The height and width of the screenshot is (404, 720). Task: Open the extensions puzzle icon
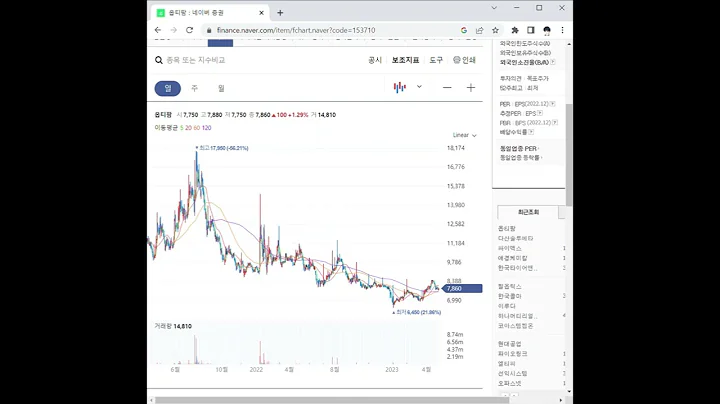coord(515,30)
